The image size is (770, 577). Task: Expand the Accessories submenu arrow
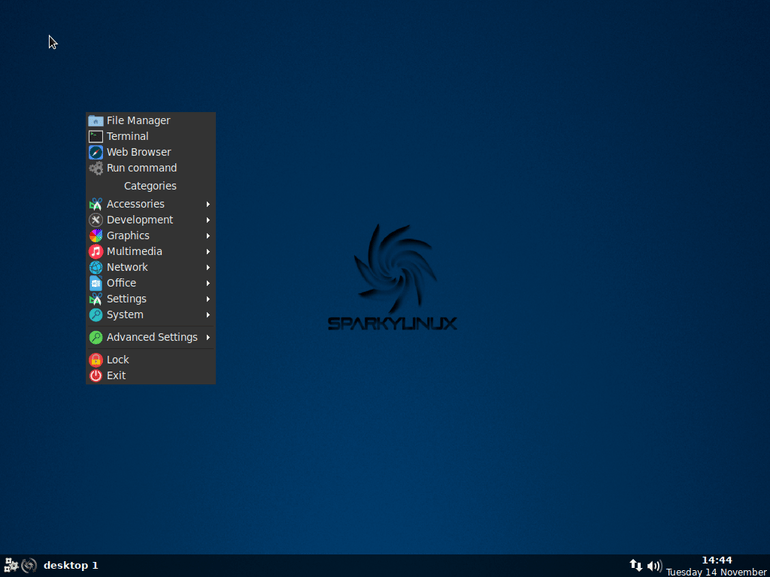208,205
